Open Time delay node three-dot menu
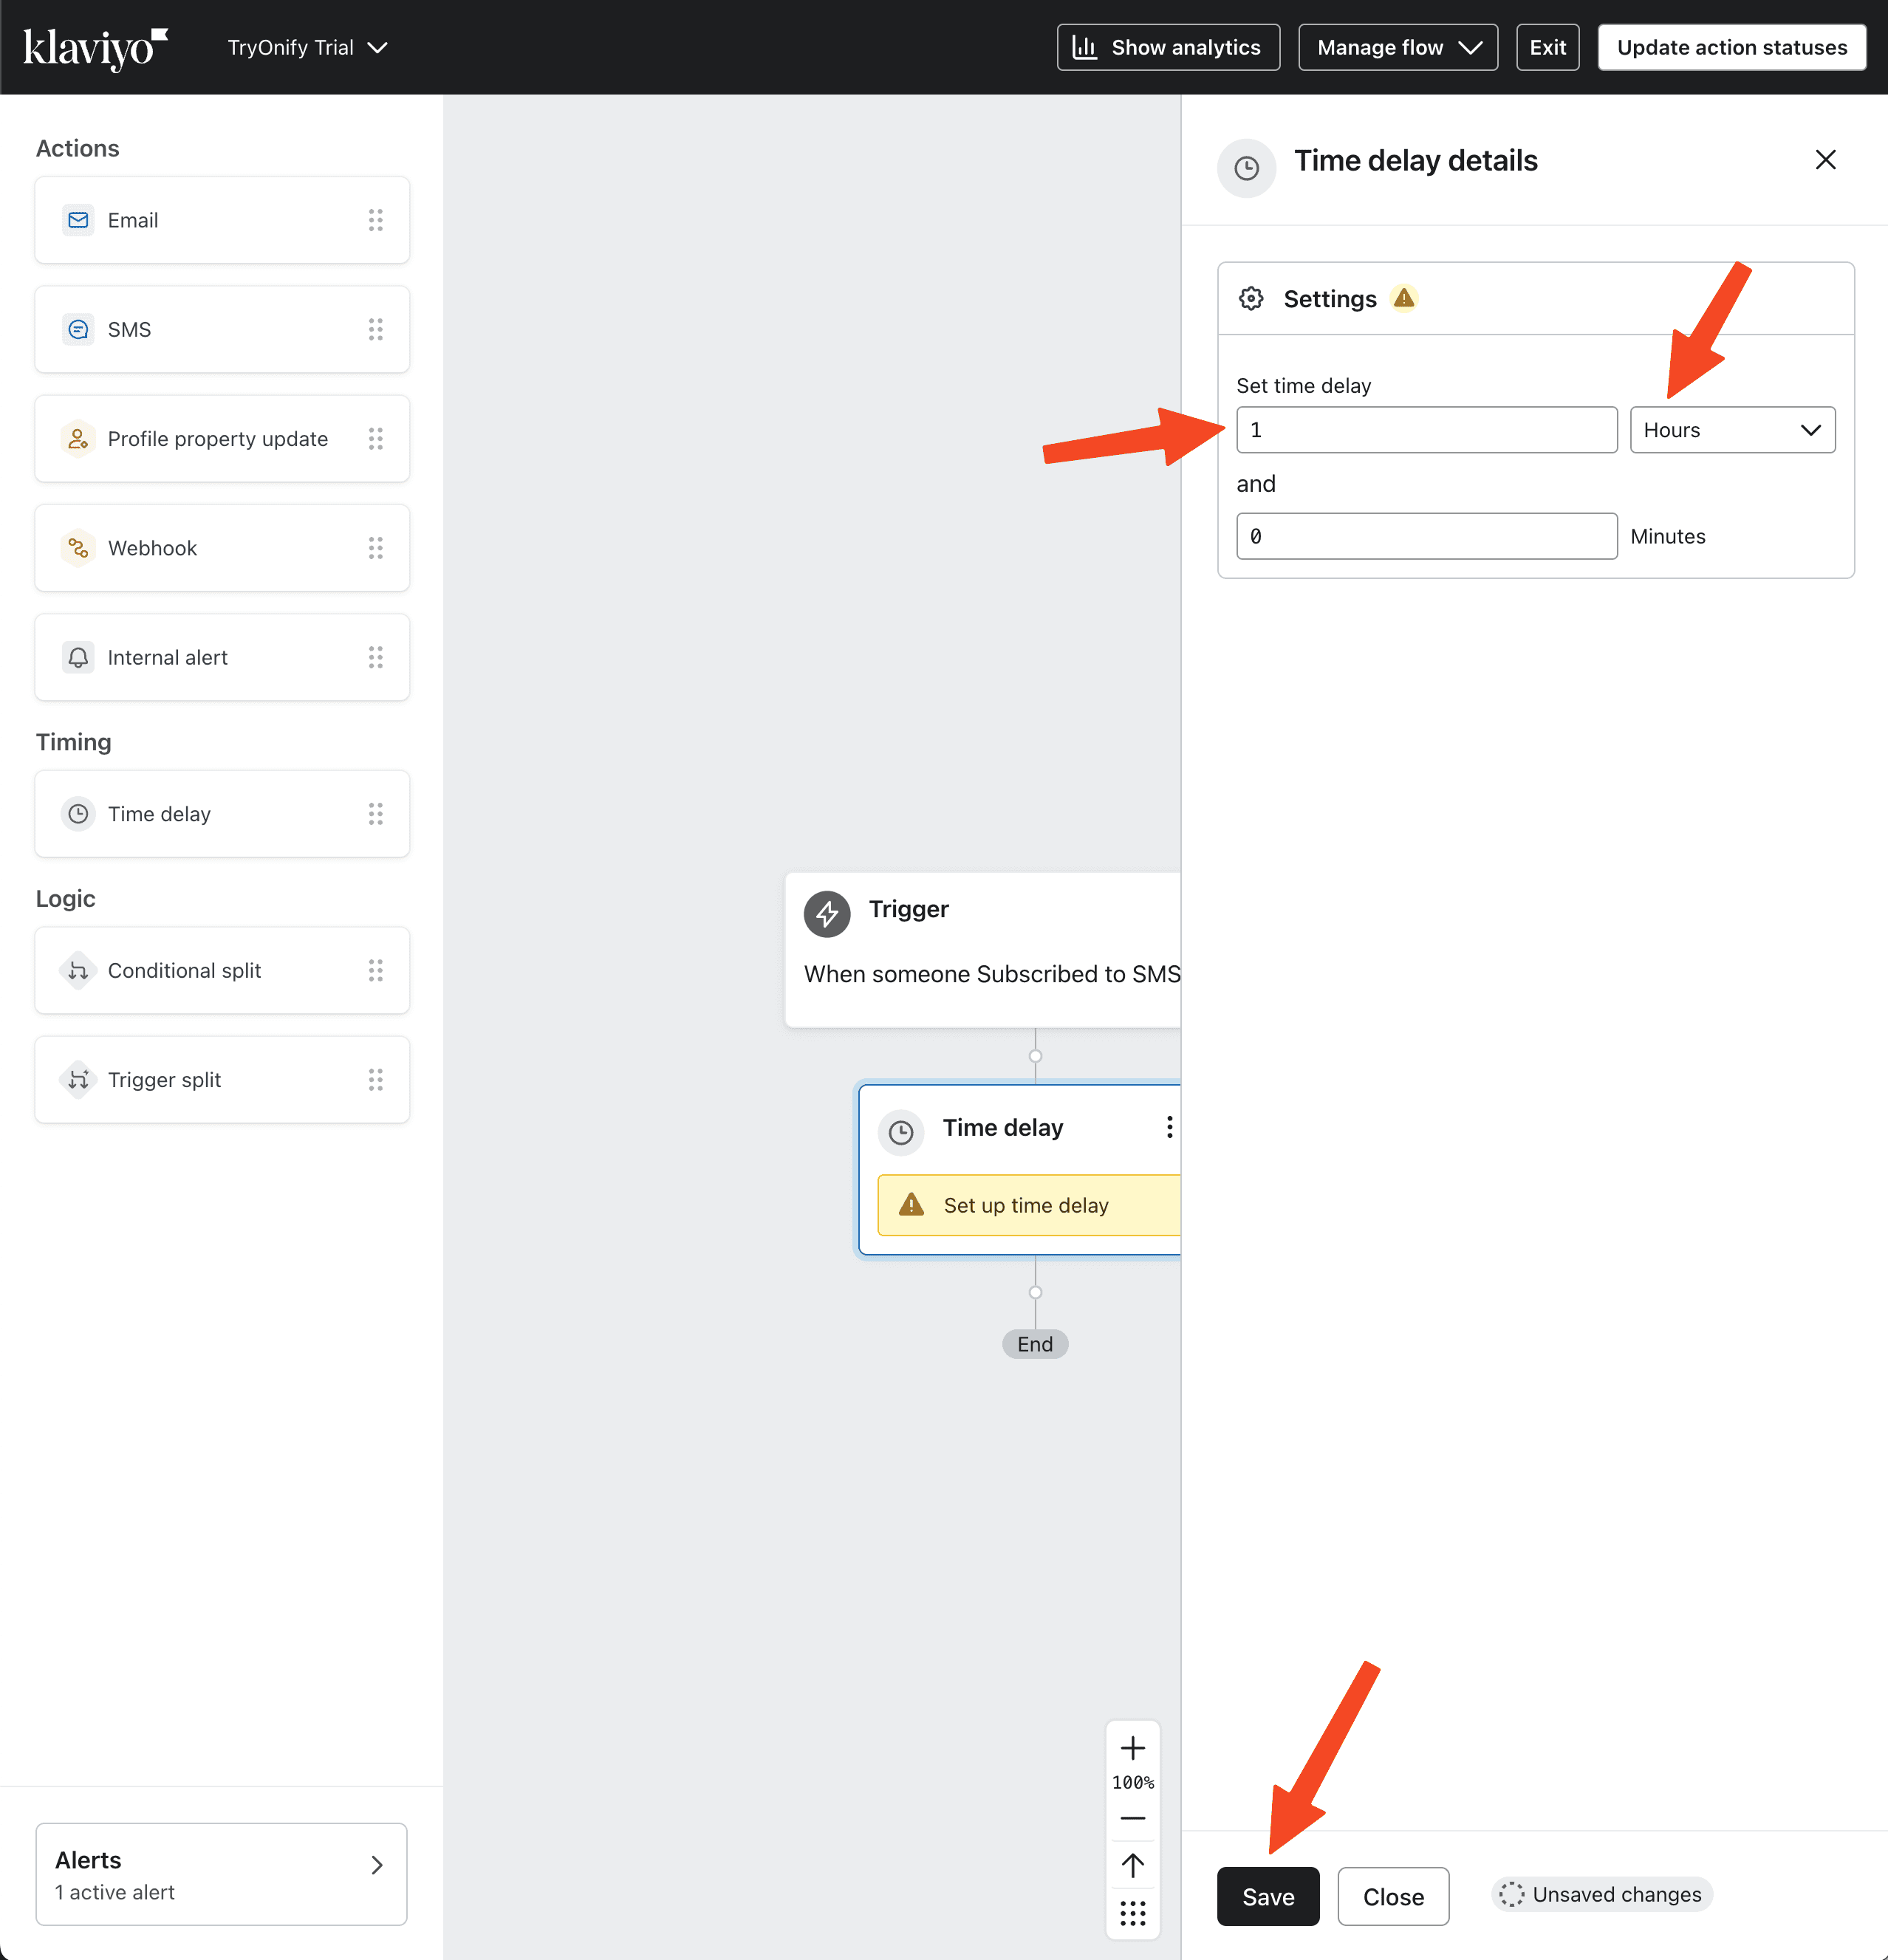This screenshot has width=1888, height=1960. pyautogui.click(x=1169, y=1127)
